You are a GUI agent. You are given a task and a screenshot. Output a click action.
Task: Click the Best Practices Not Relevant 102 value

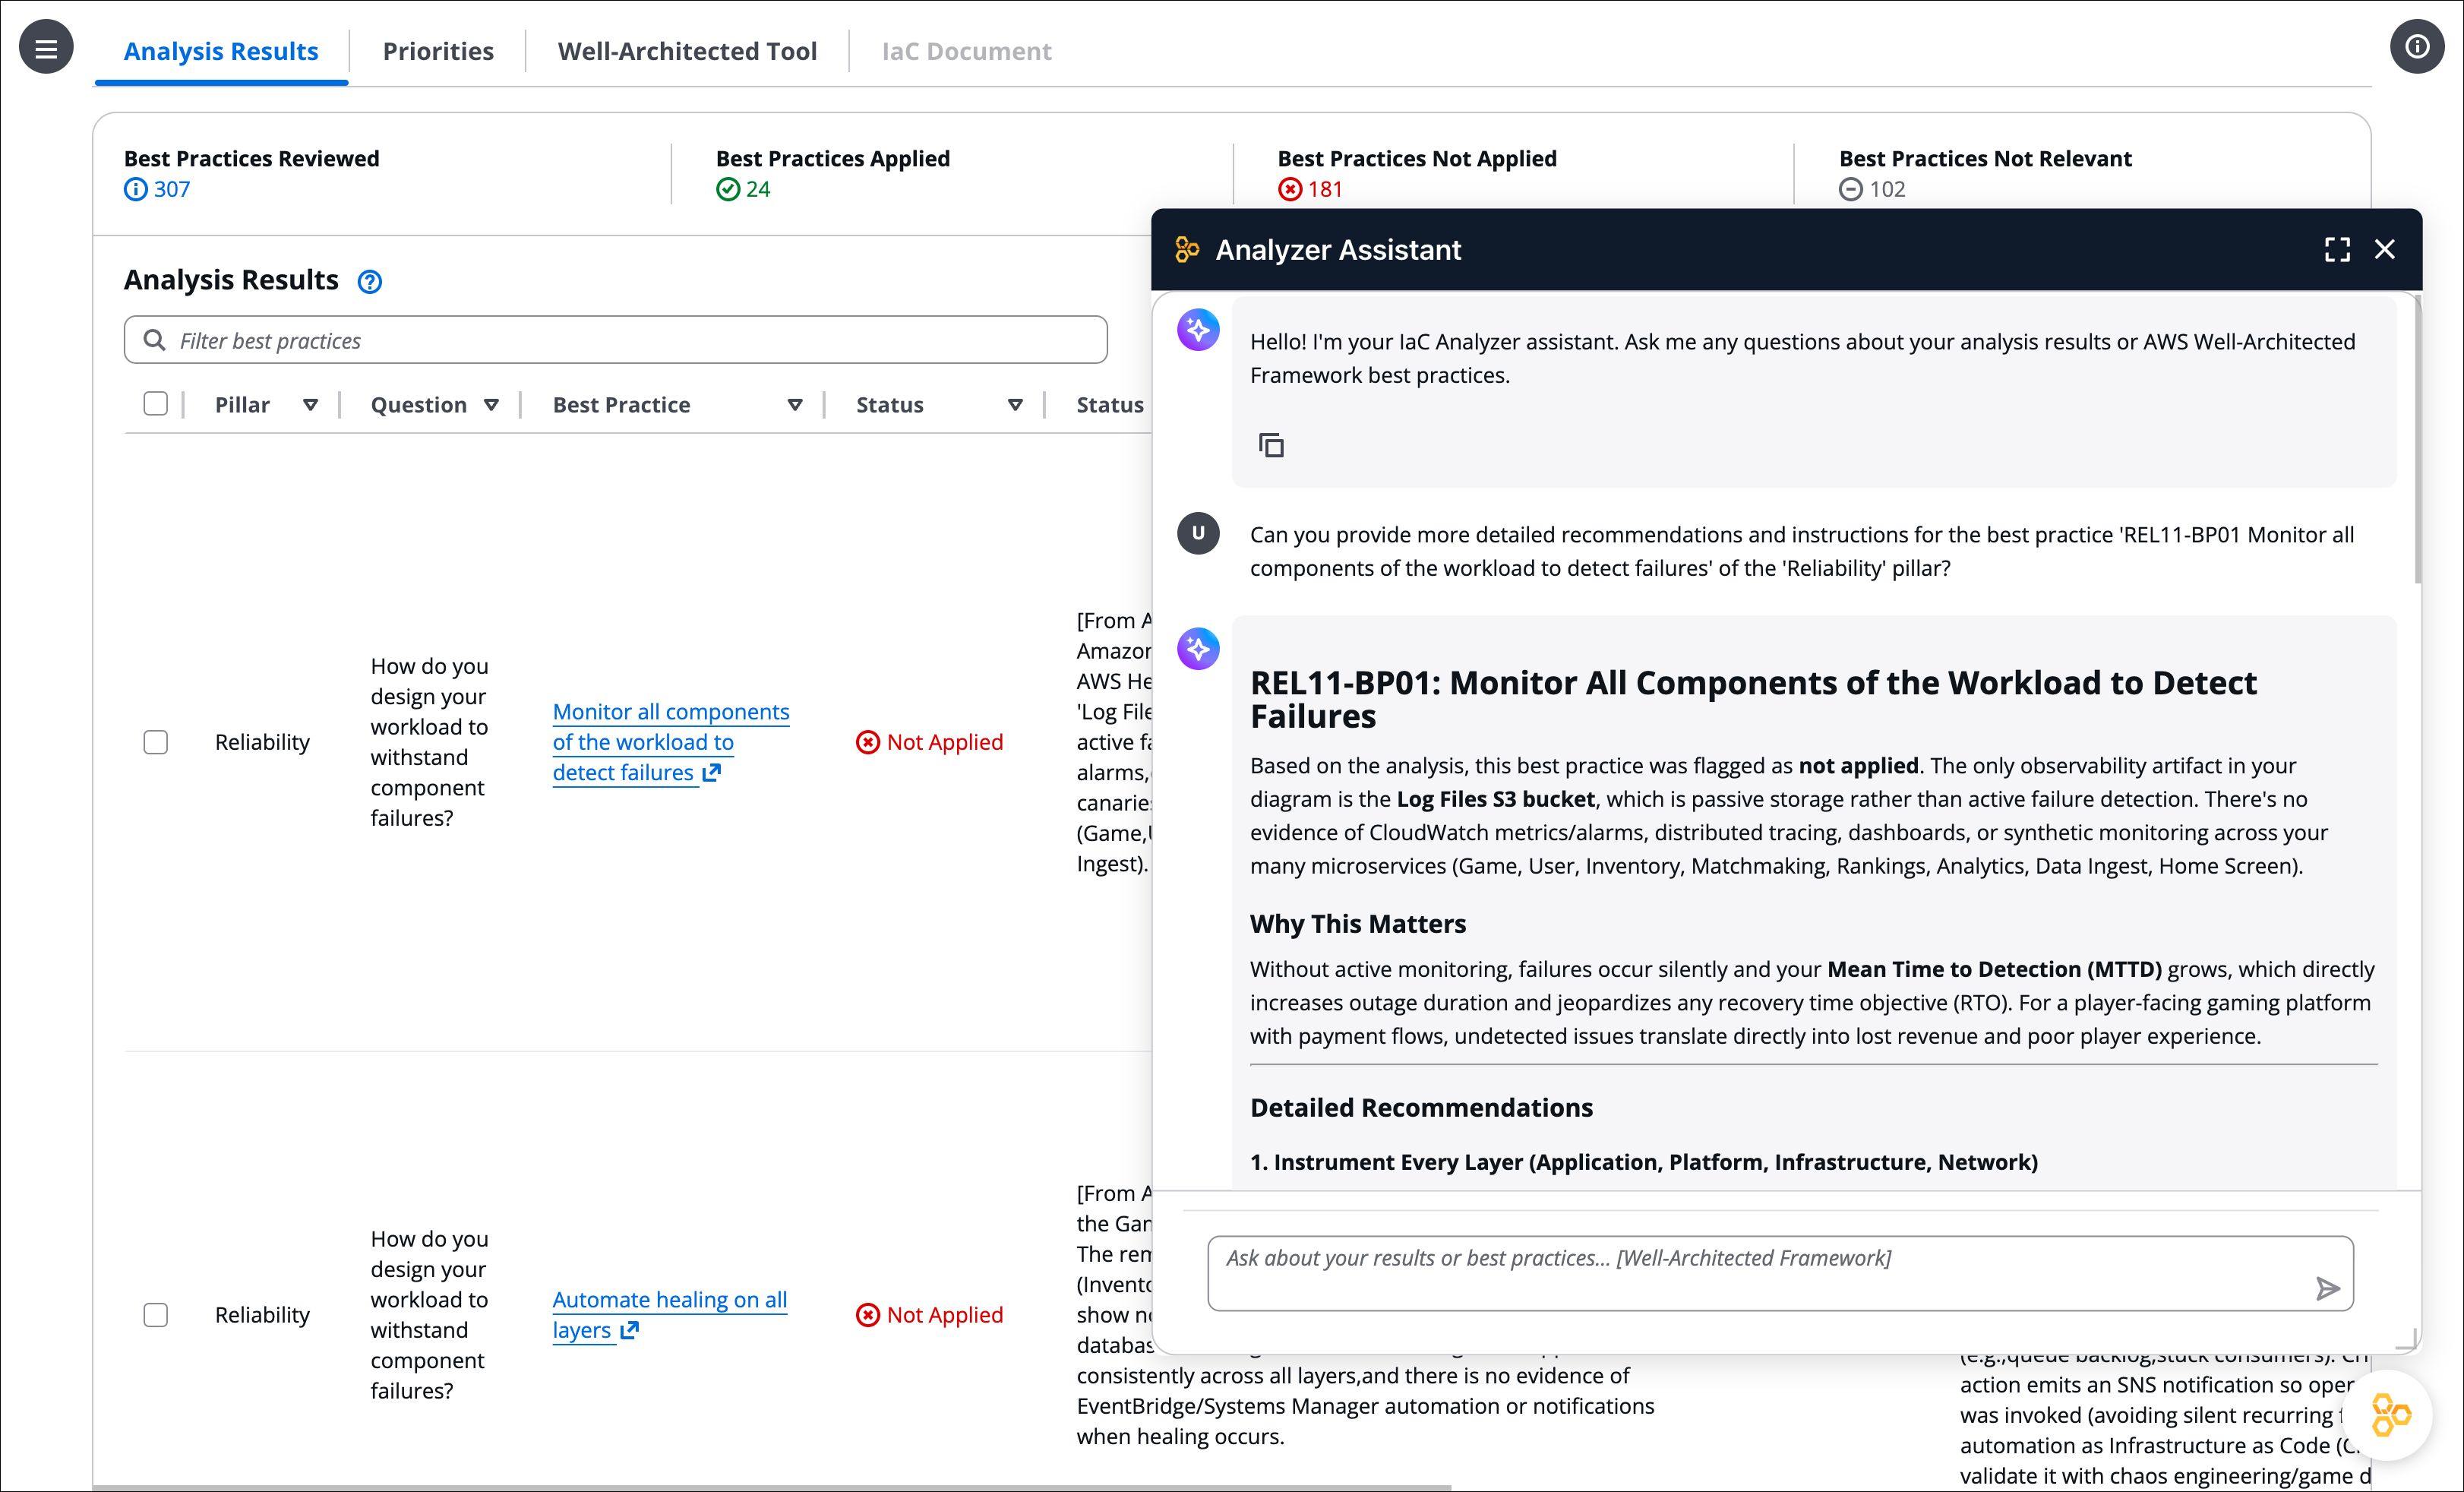pyautogui.click(x=1887, y=189)
